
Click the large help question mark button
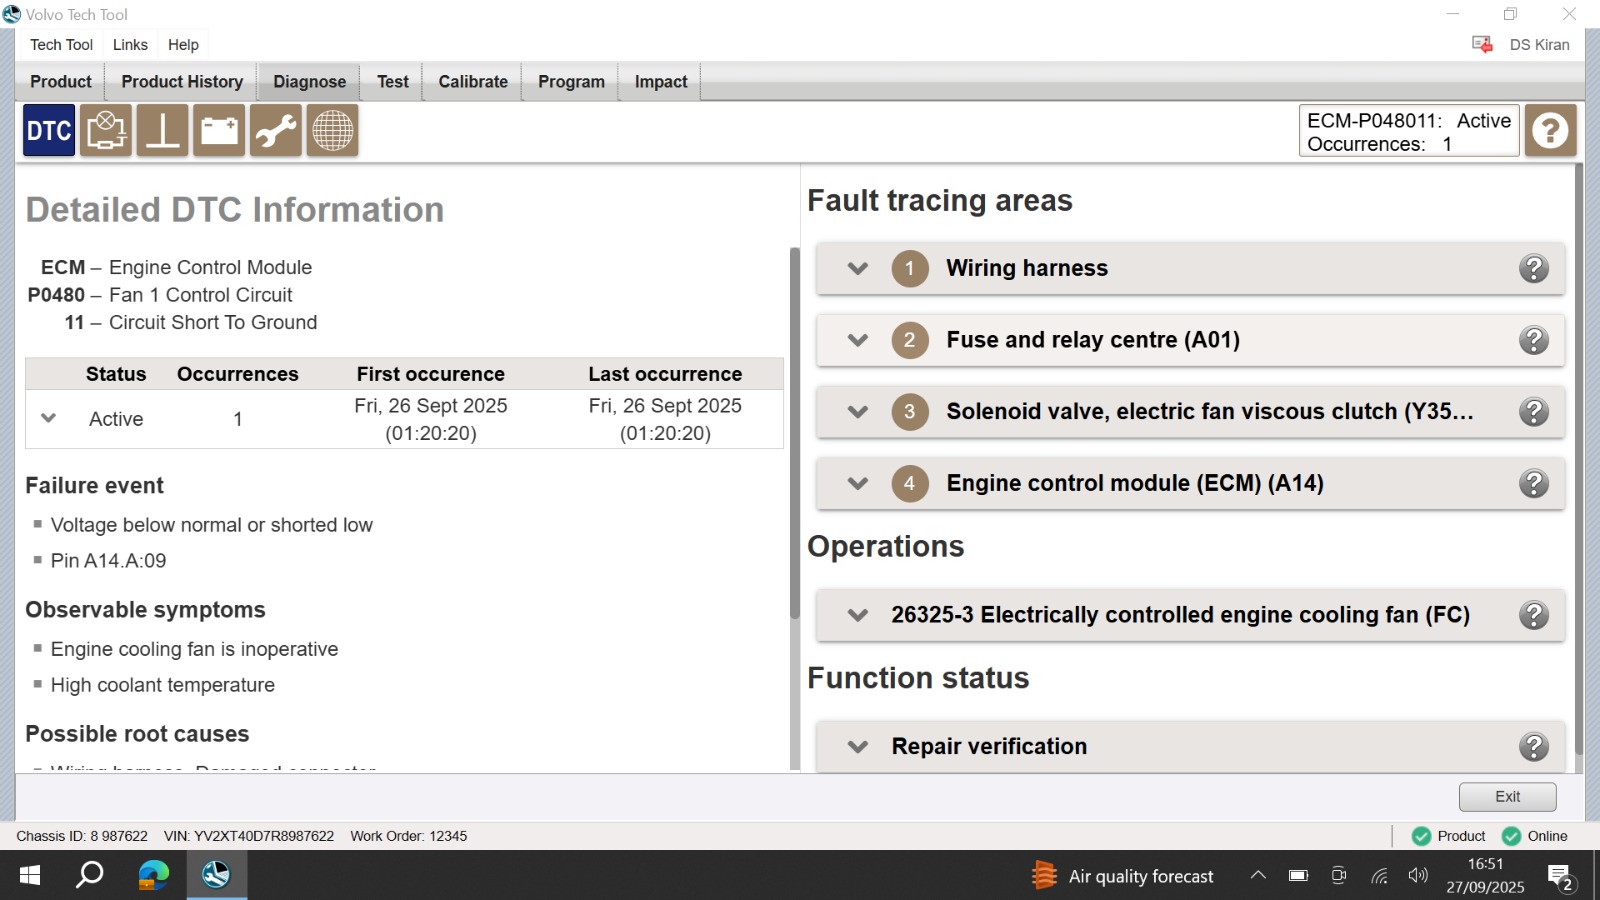[1550, 131]
